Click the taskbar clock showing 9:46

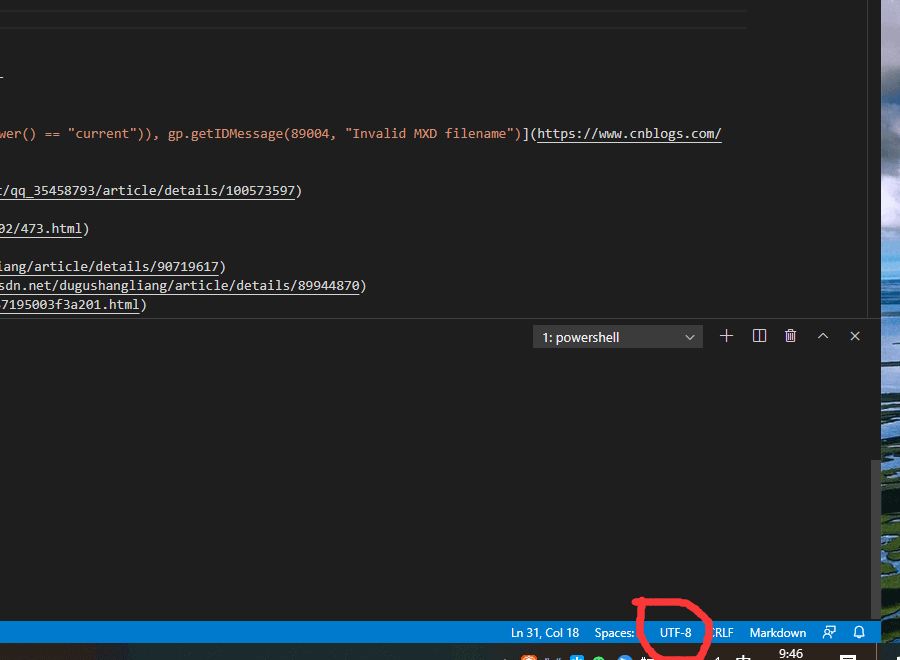(790, 654)
